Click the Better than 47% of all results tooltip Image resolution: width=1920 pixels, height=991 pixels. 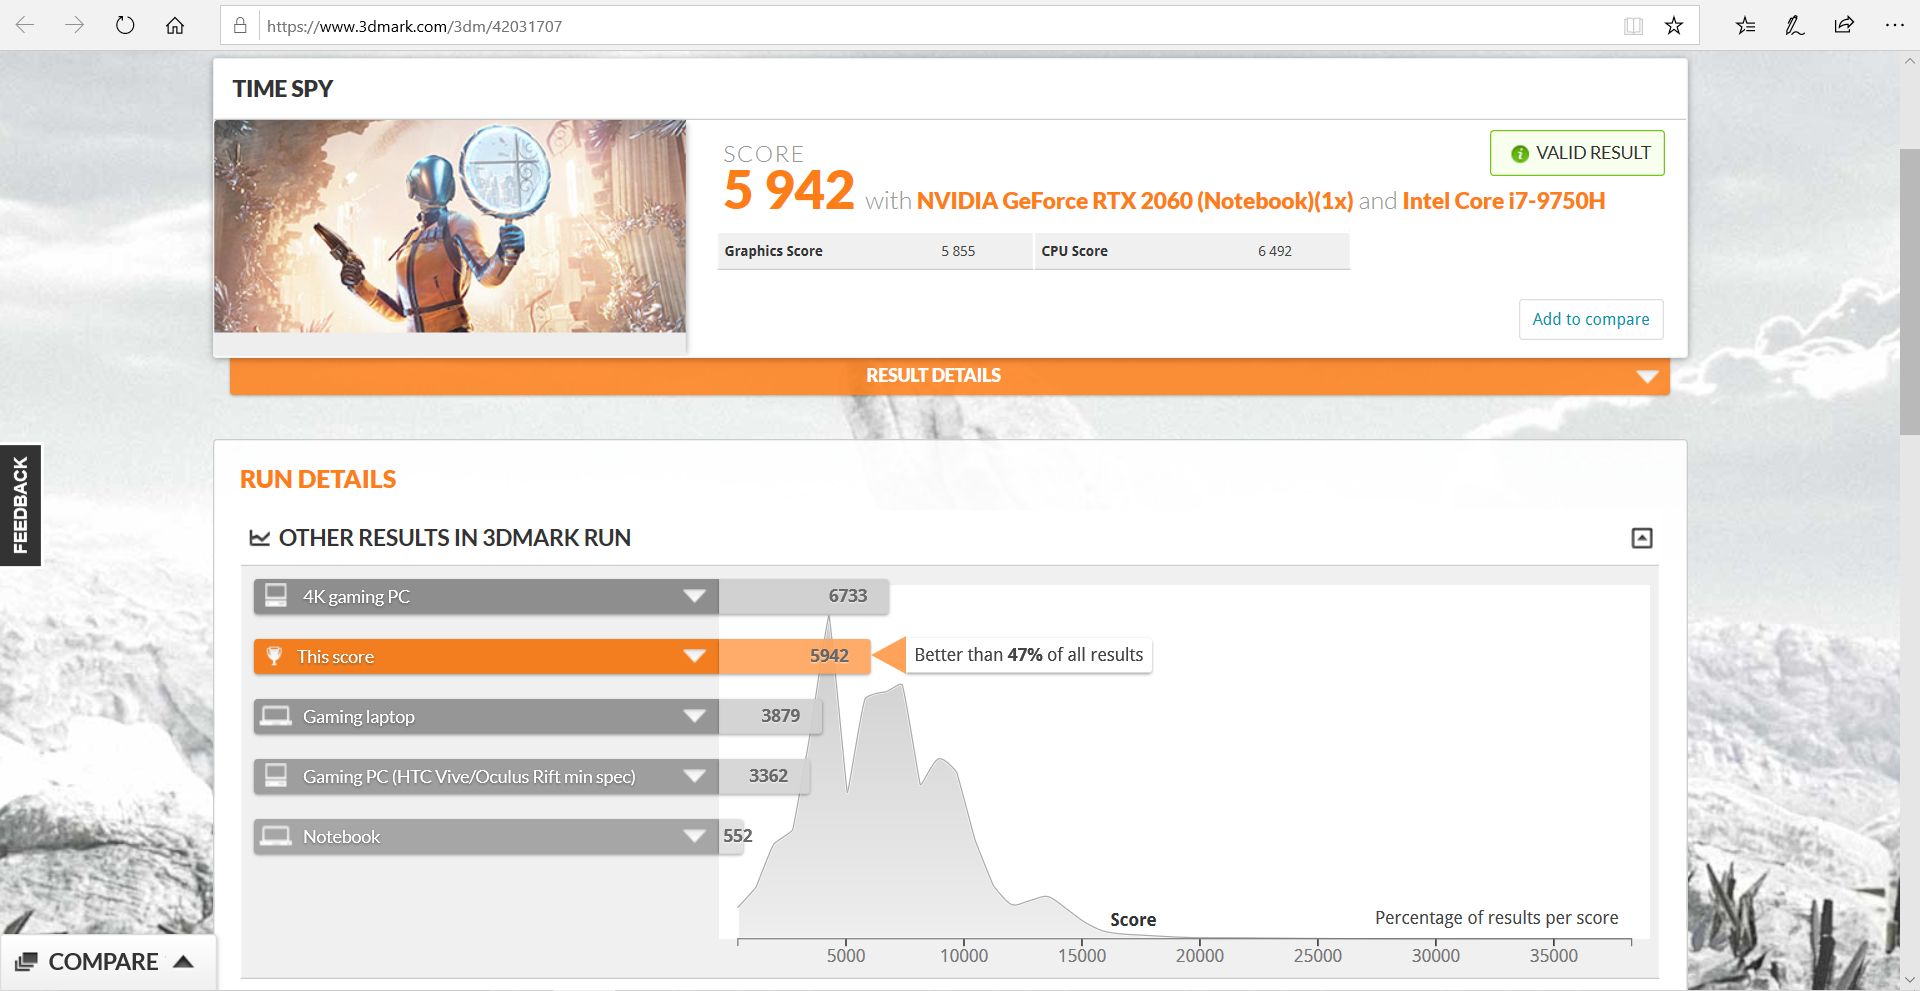click(x=1029, y=655)
